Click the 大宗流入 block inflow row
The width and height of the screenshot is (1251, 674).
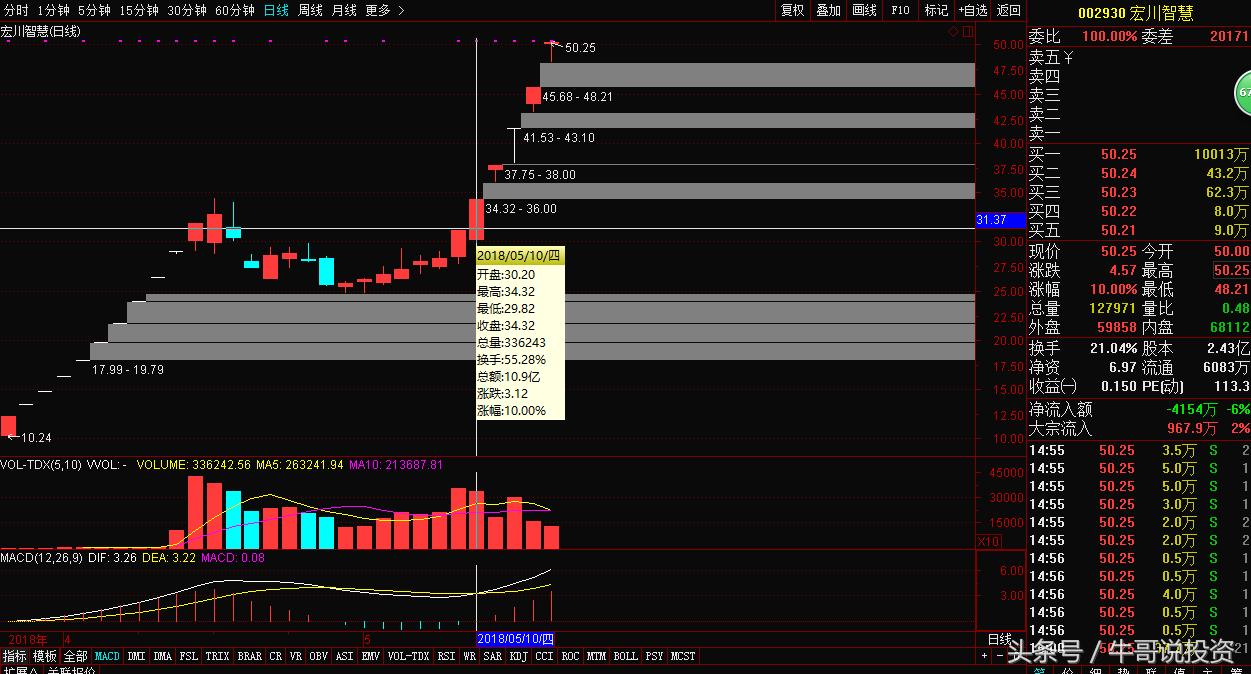click(1139, 428)
